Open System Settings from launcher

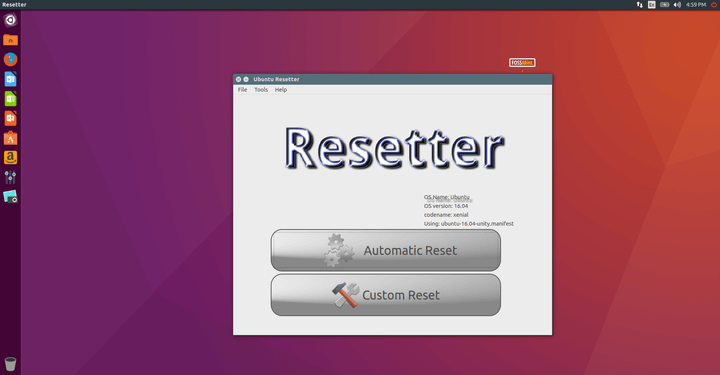click(x=10, y=177)
